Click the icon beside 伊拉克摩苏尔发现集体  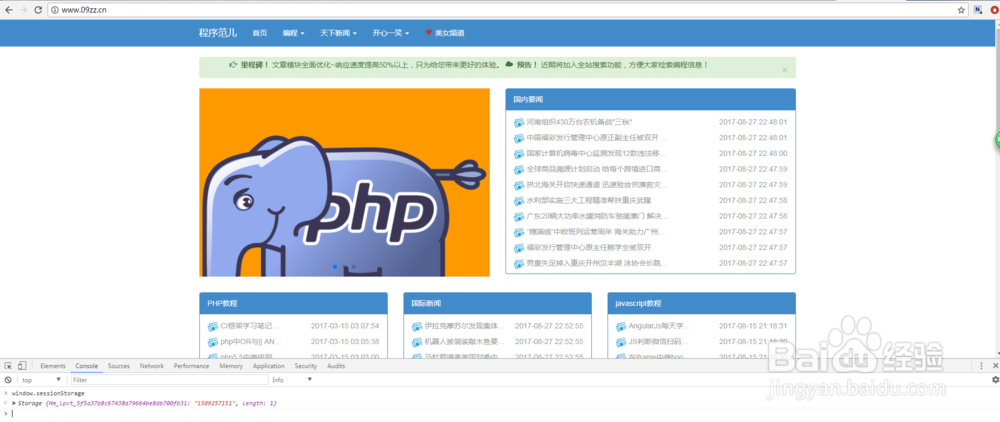click(x=416, y=326)
